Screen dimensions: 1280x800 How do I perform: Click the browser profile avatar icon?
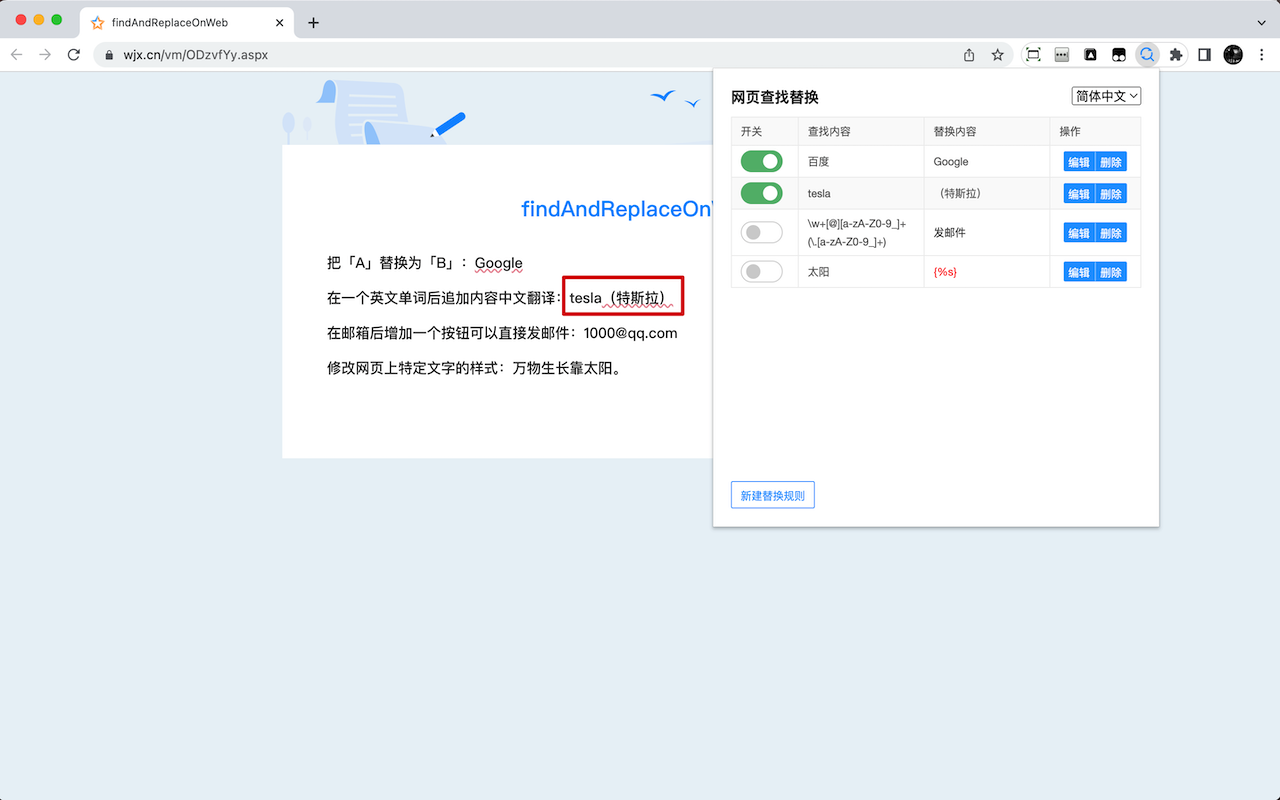point(1233,55)
